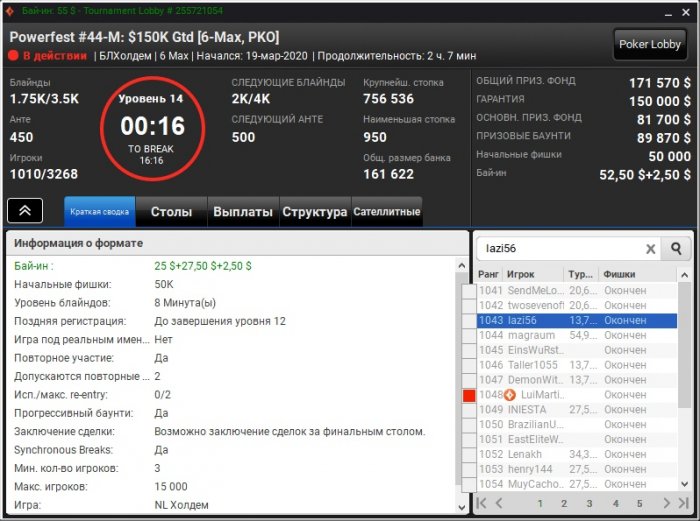Switch to the Структура tab
This screenshot has height=521, width=700.
(x=315, y=212)
